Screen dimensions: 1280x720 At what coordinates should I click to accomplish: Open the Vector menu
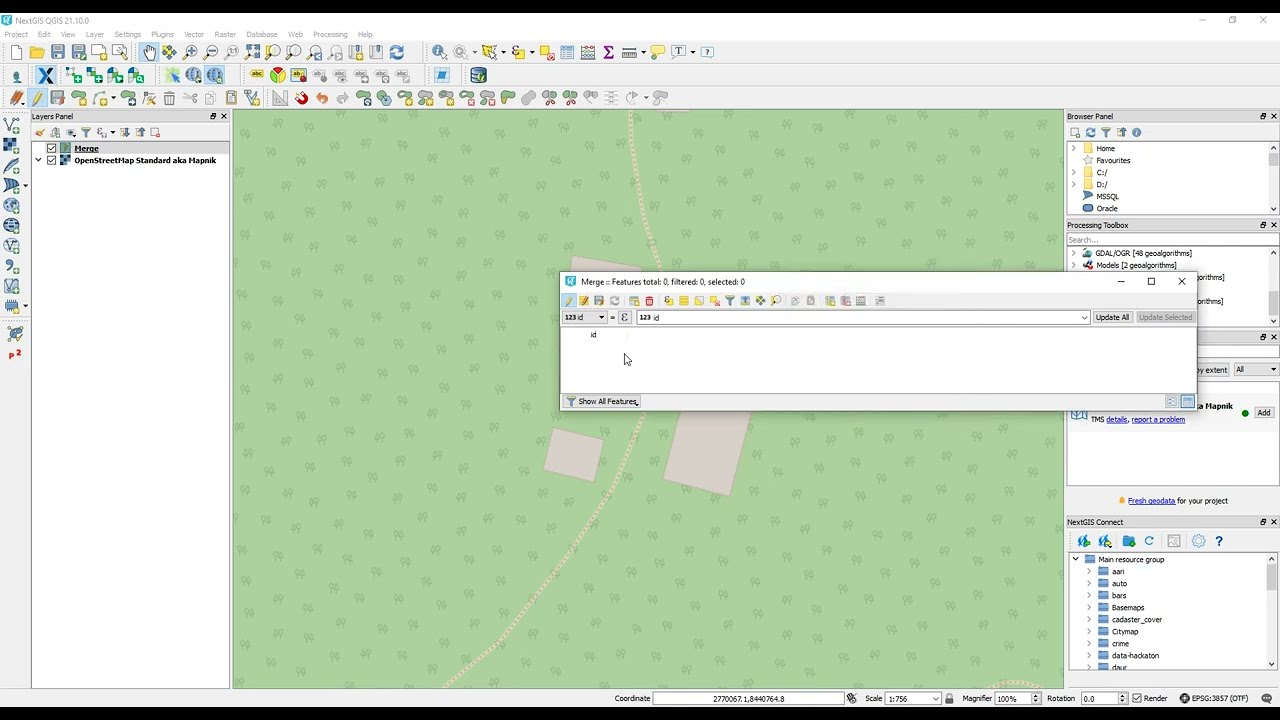pos(194,34)
